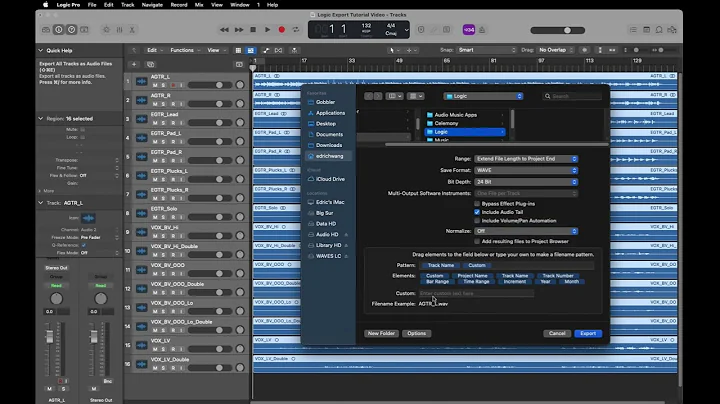Collapse the Region inspector section
This screenshot has width=720, height=404.
point(40,118)
